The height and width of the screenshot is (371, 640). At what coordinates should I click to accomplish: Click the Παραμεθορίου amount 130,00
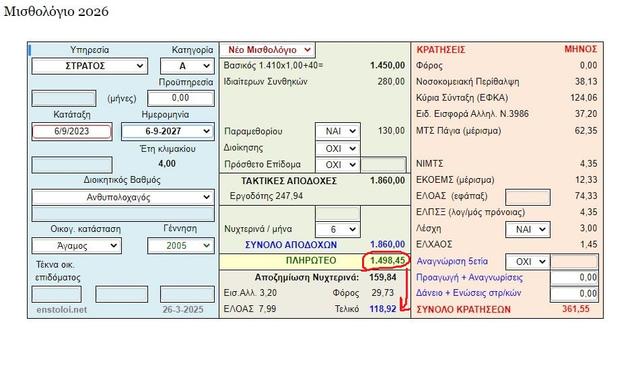click(391, 131)
